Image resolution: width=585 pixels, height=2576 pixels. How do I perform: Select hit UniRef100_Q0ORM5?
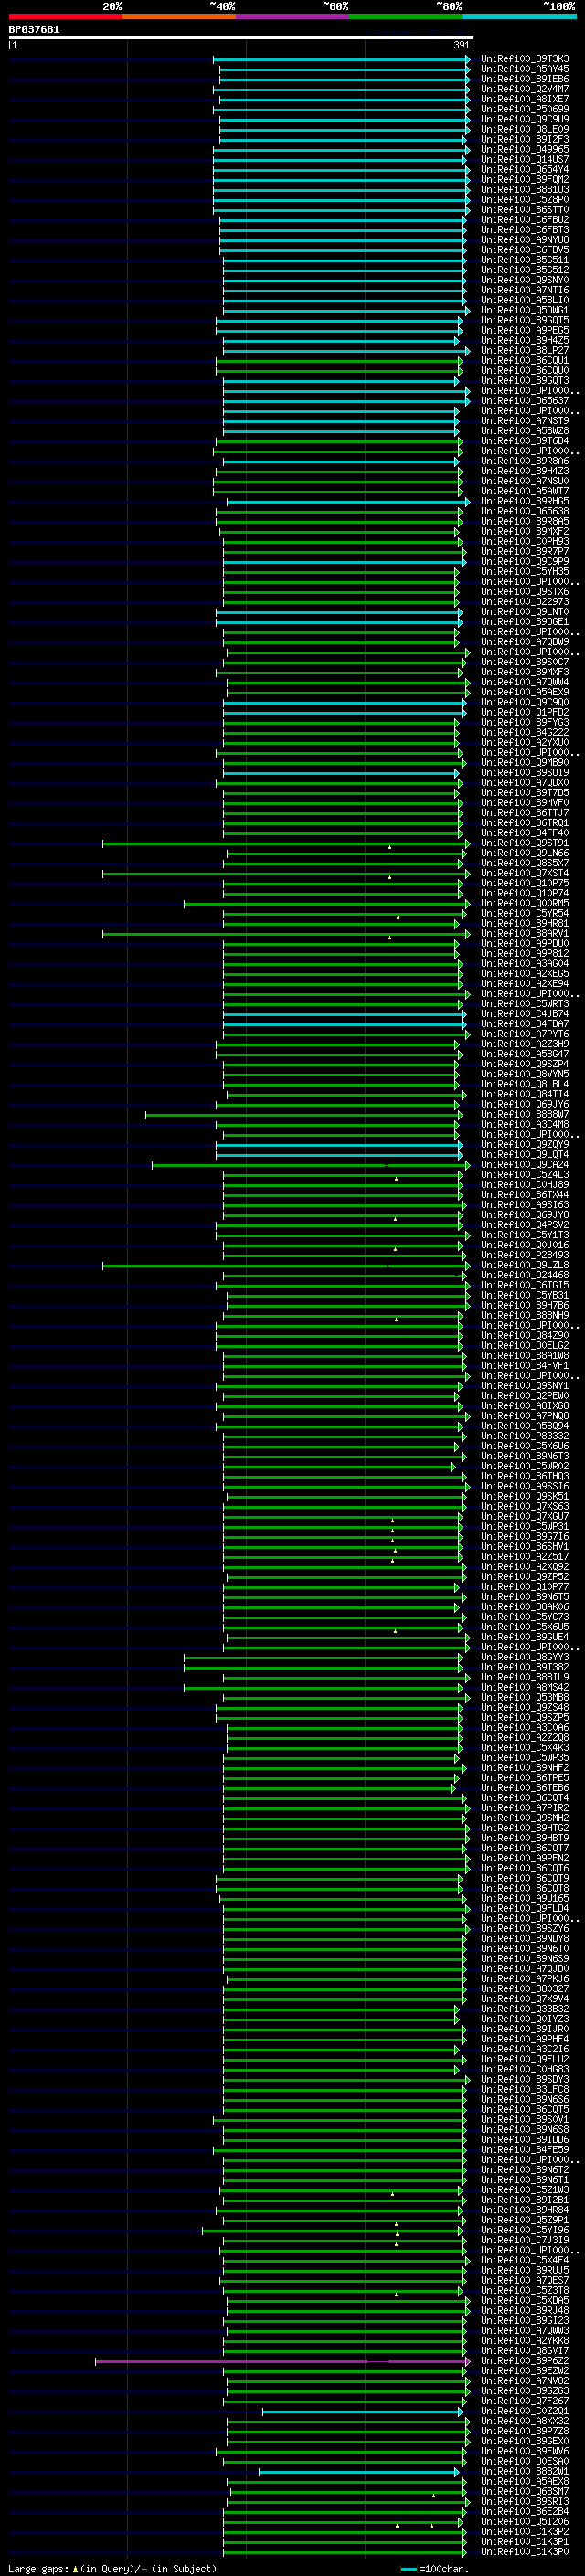click(525, 903)
